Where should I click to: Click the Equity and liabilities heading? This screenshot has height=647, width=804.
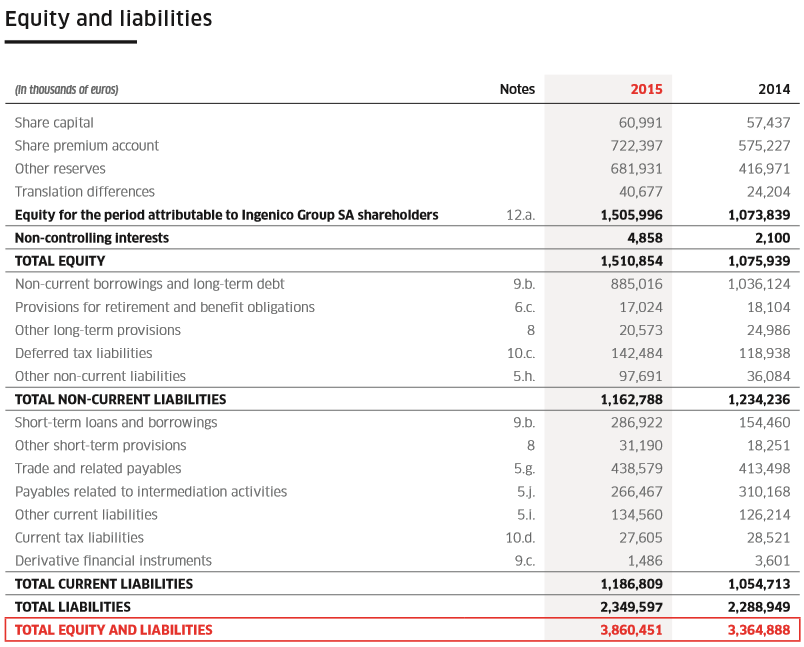[x=108, y=19]
